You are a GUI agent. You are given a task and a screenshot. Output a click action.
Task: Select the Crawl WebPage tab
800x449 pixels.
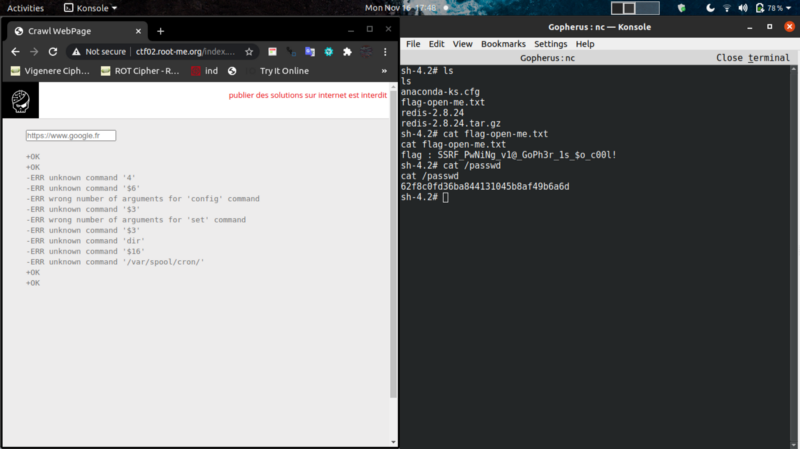pos(78,31)
